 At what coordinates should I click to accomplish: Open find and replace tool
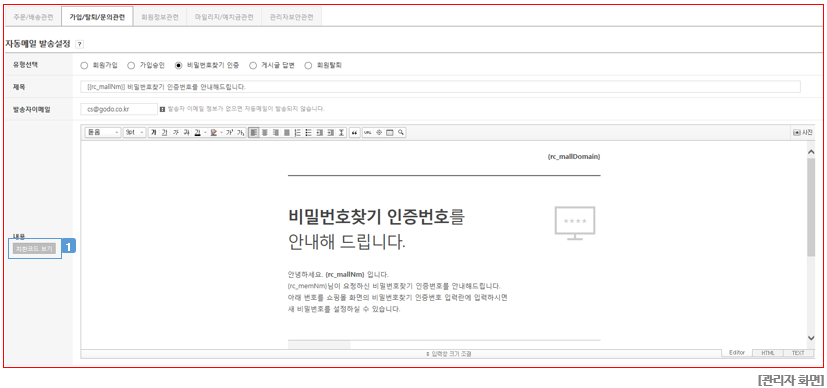pos(401,133)
